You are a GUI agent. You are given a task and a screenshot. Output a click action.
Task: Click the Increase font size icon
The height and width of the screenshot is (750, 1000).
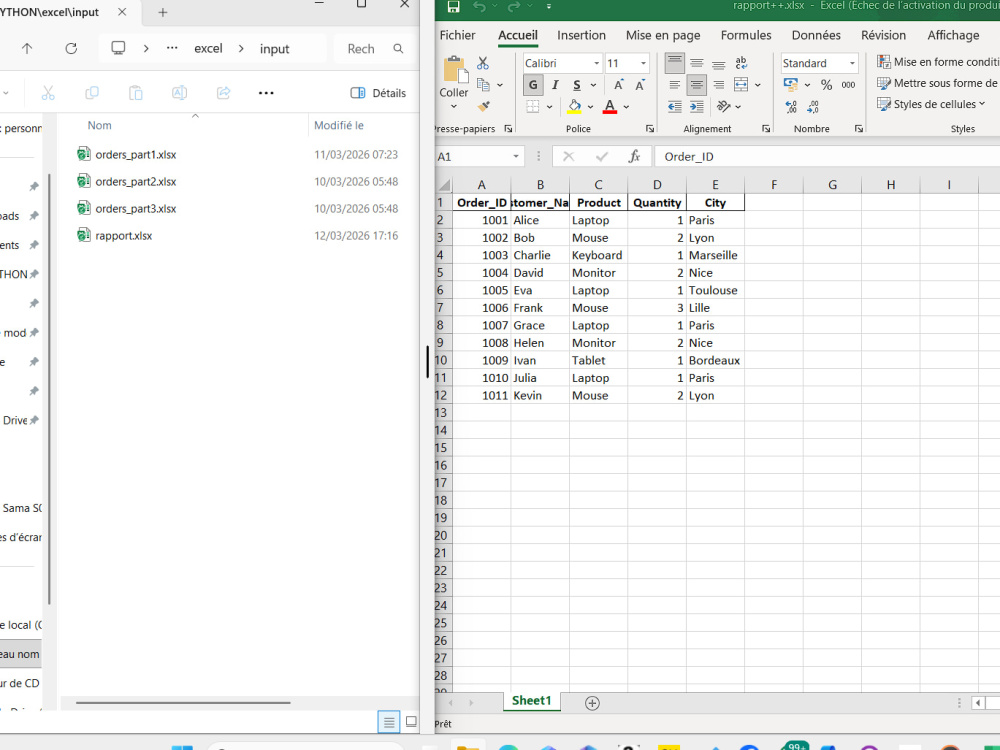tap(619, 85)
